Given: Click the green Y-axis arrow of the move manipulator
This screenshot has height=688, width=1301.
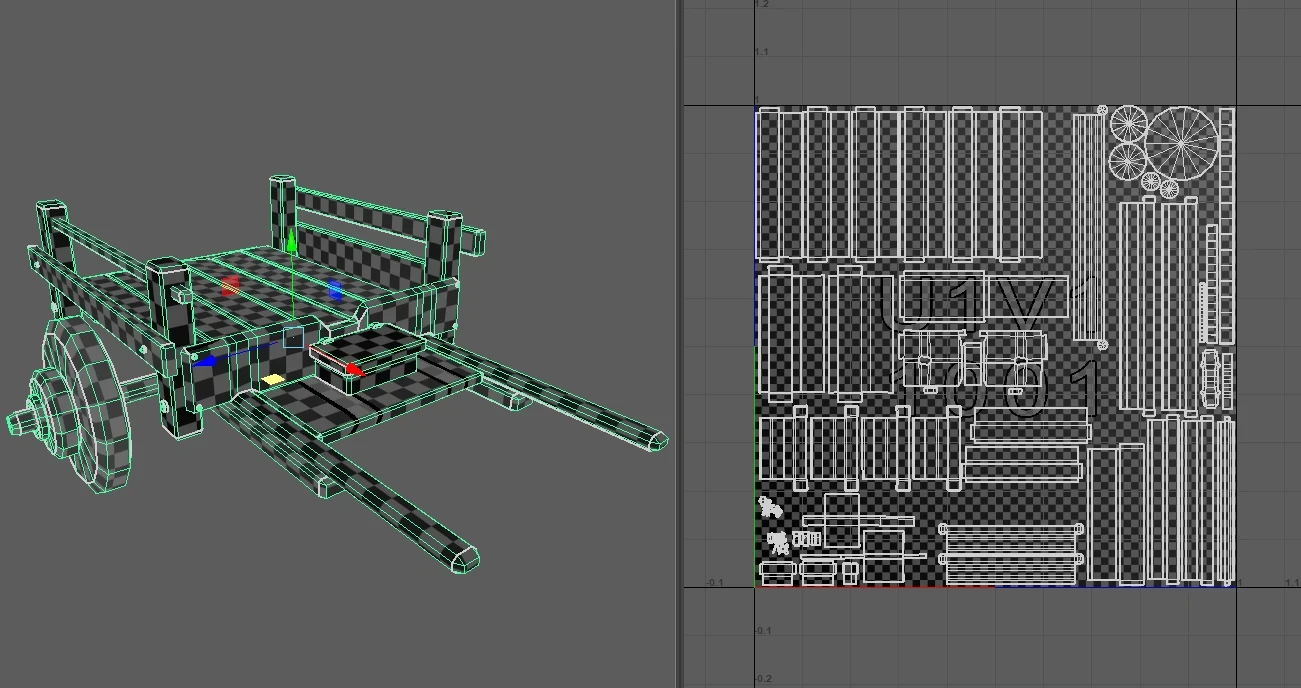Looking at the screenshot, I should (x=290, y=240).
